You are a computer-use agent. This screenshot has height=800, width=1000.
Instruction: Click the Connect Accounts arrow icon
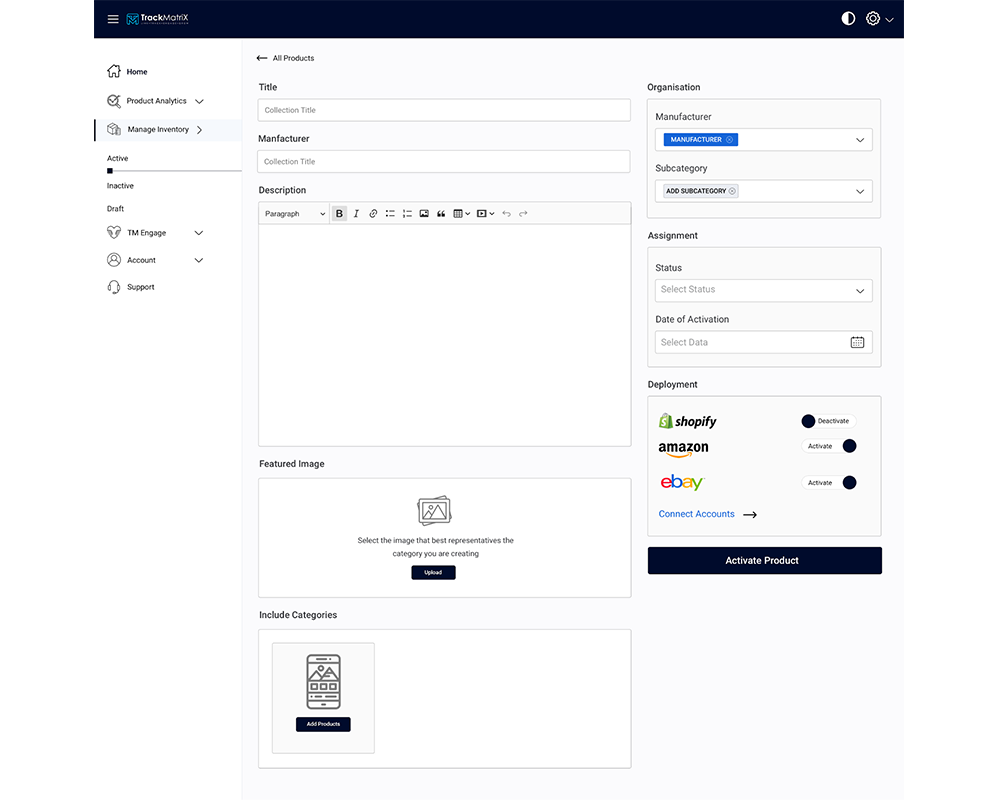(750, 515)
